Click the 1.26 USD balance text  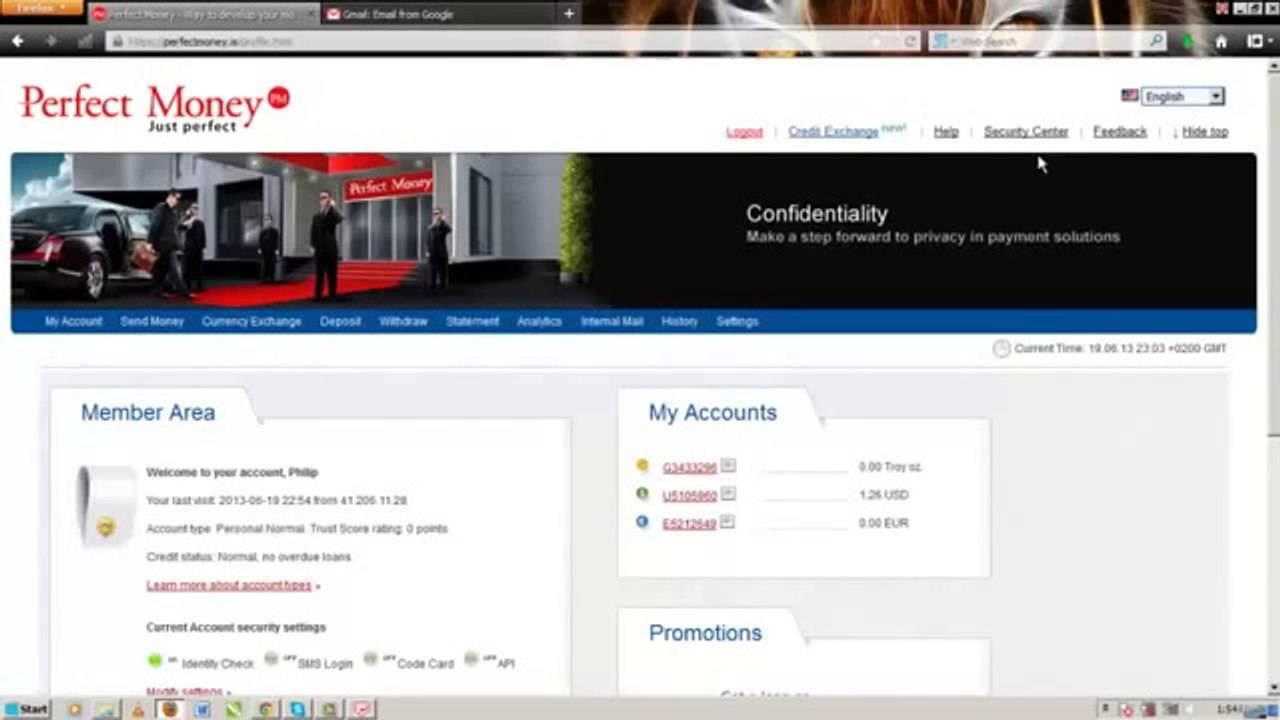coord(883,495)
